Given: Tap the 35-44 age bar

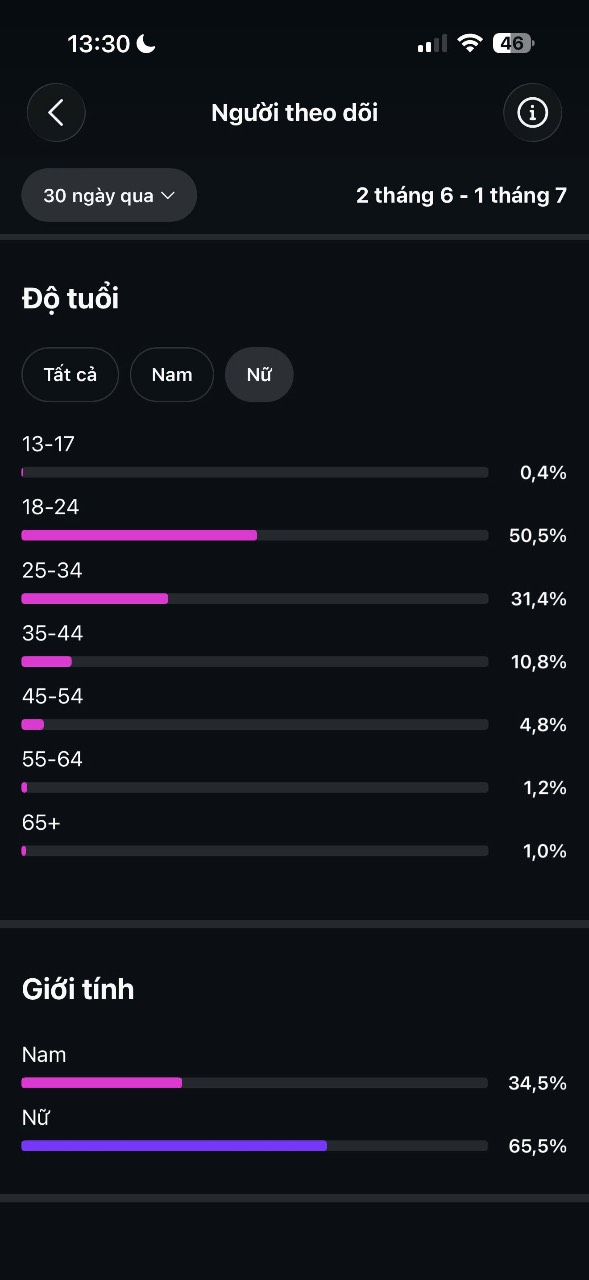Looking at the screenshot, I should click(x=255, y=661).
